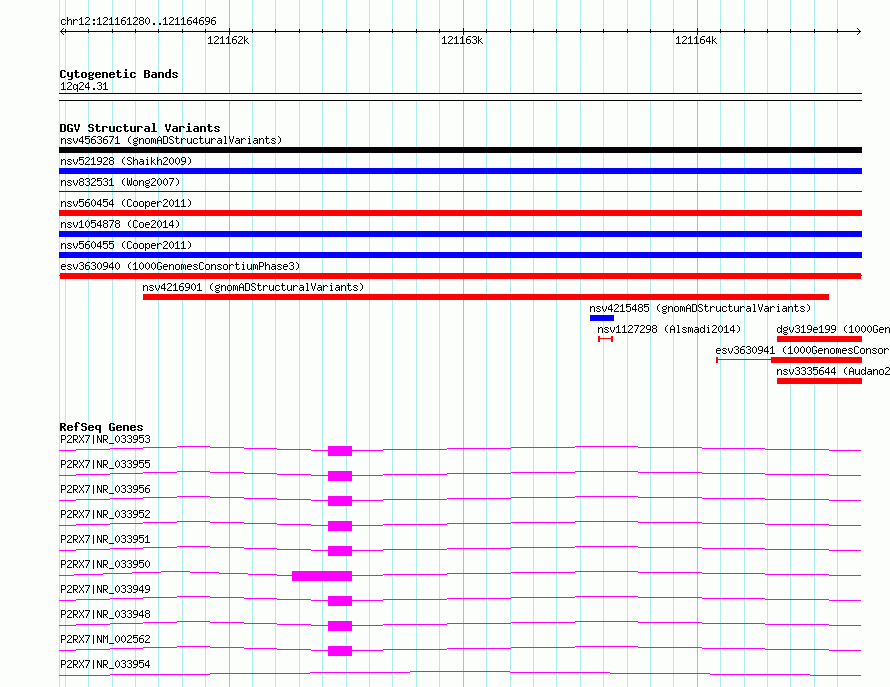Select the NR_033953 magenta exon block
This screenshot has width=890, height=687.
point(340,451)
